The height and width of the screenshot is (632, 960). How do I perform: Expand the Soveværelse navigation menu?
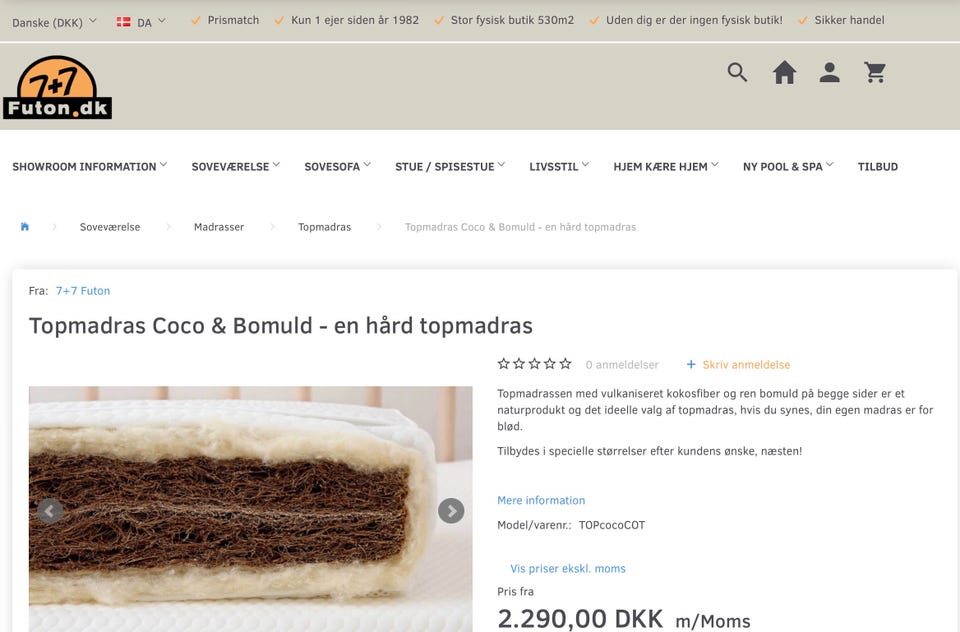(x=236, y=167)
